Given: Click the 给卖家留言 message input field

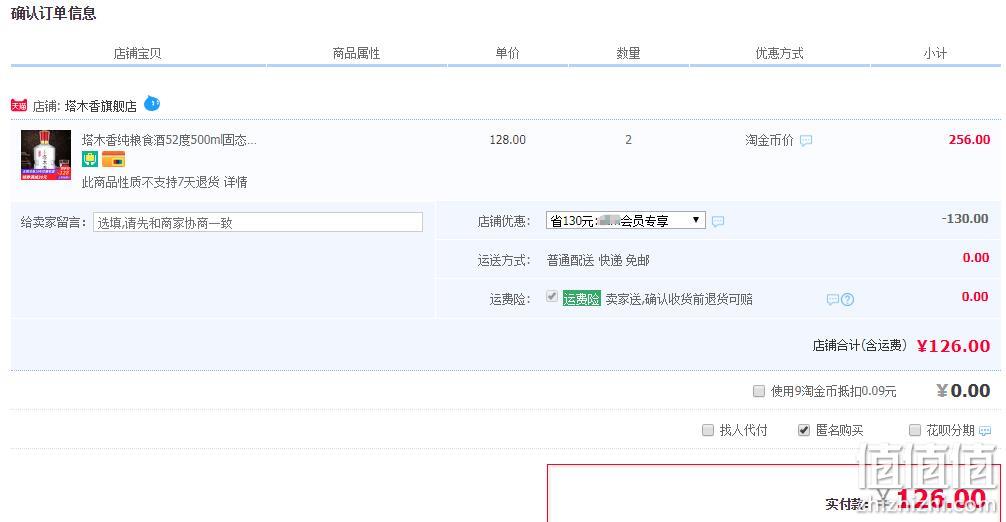Looking at the screenshot, I should (x=258, y=223).
